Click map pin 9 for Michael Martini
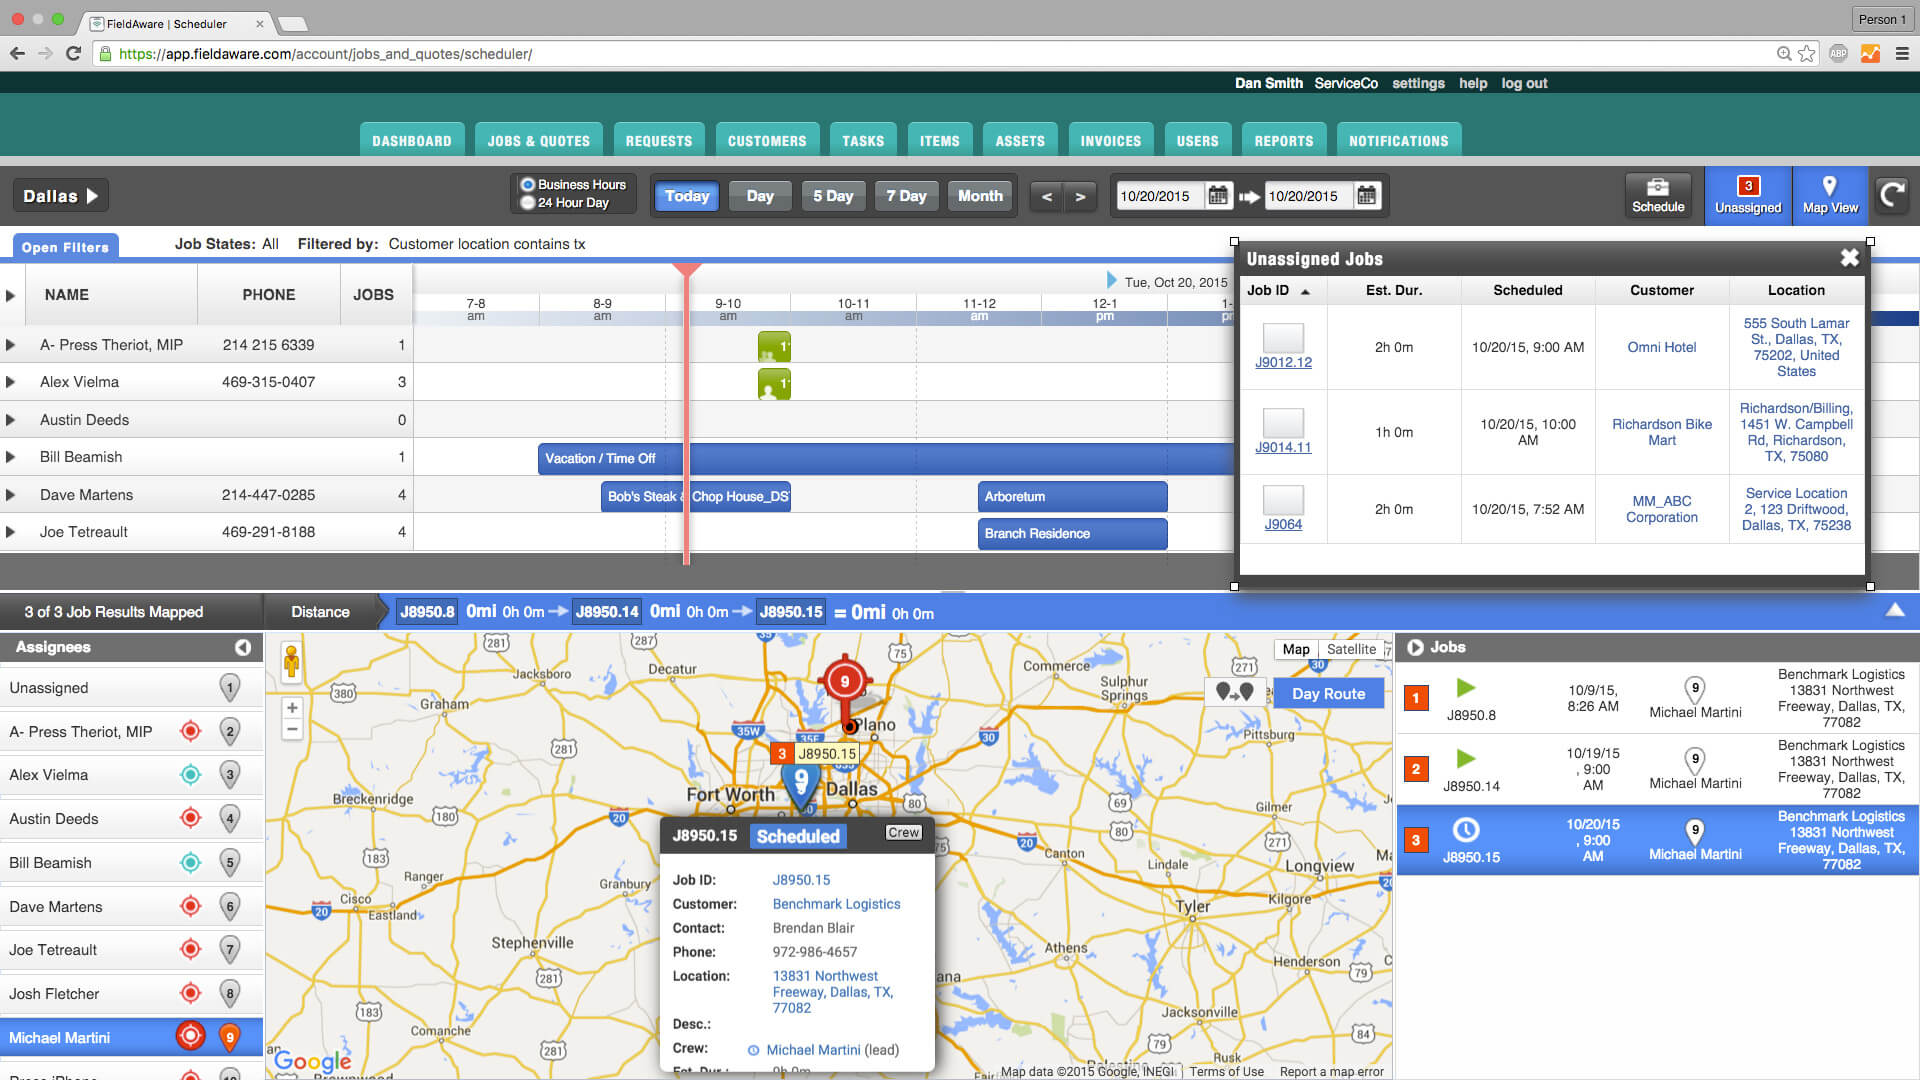The image size is (1920, 1080). [x=230, y=1037]
